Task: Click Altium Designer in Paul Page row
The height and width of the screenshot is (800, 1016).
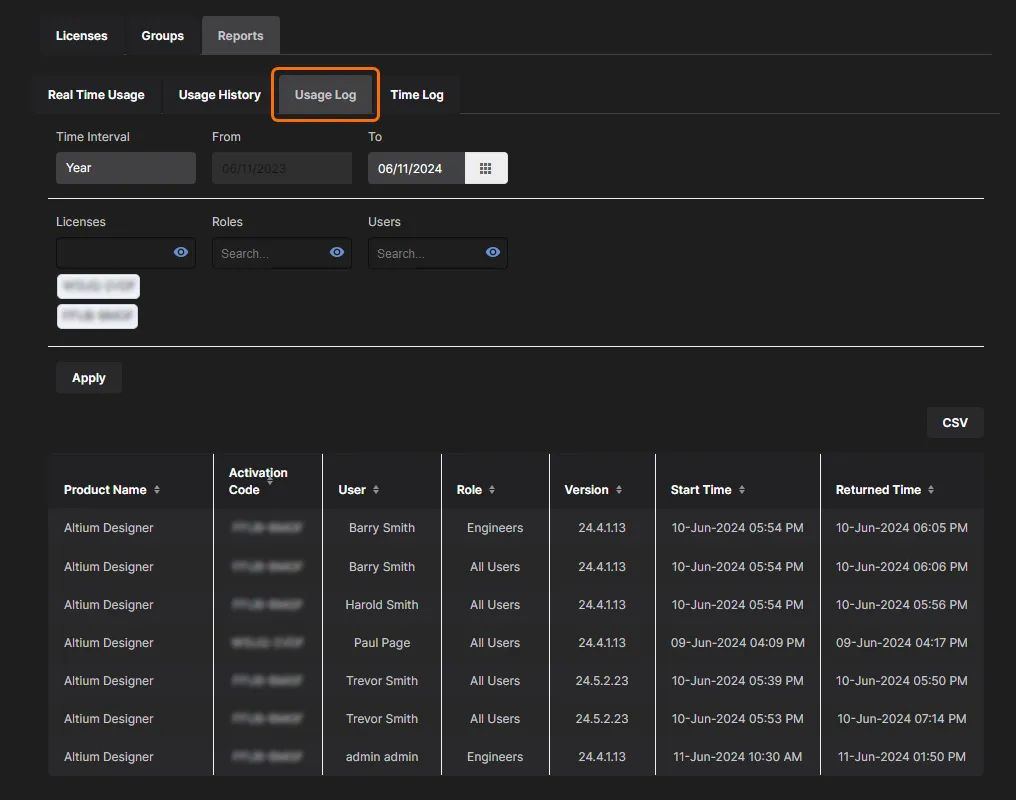Action: click(109, 643)
